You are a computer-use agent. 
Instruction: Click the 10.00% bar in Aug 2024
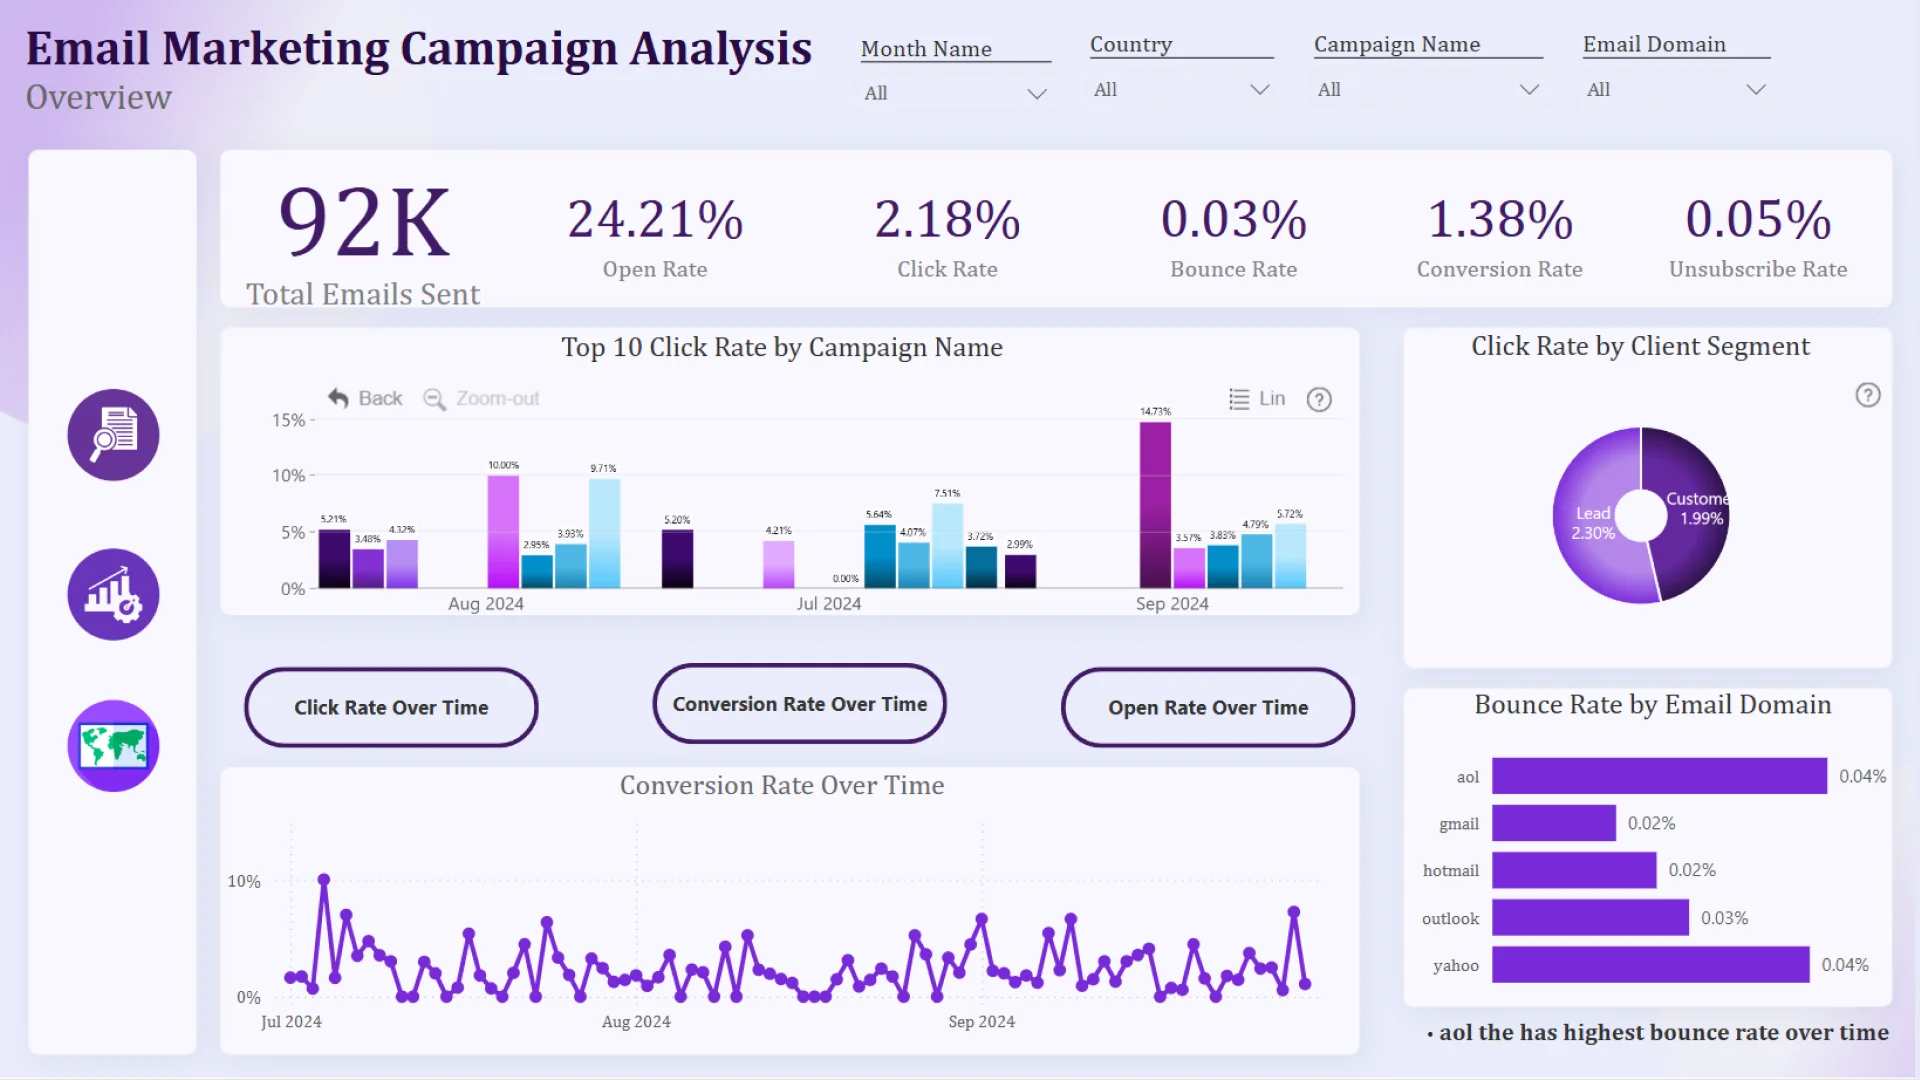point(503,532)
